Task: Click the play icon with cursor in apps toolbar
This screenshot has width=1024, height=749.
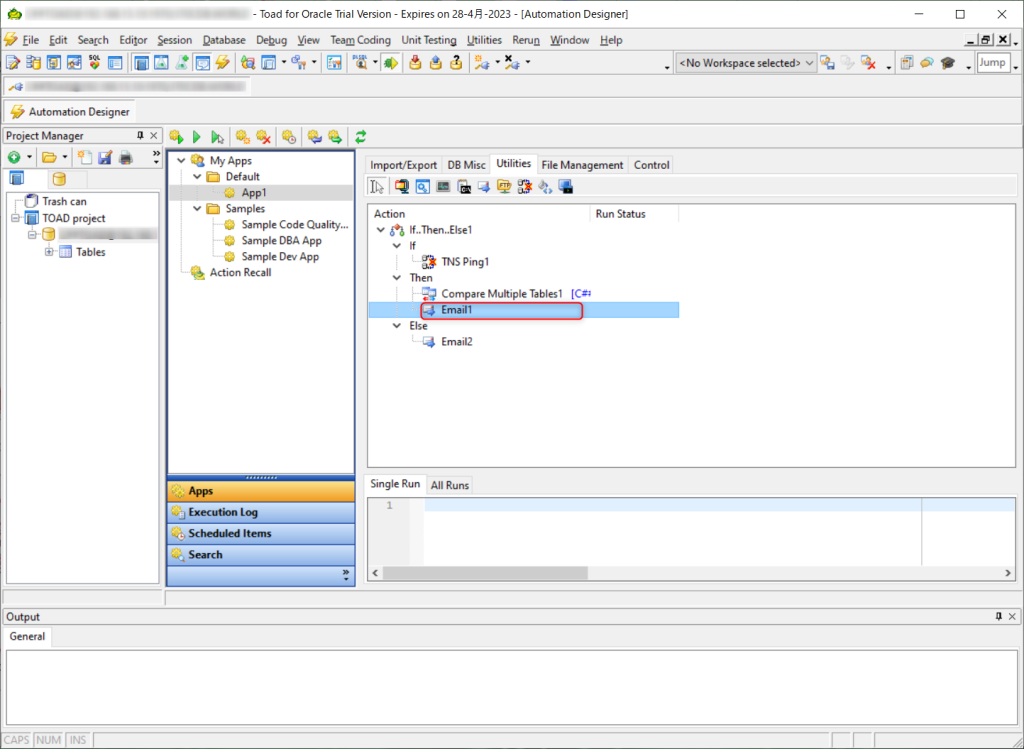Action: [x=217, y=137]
